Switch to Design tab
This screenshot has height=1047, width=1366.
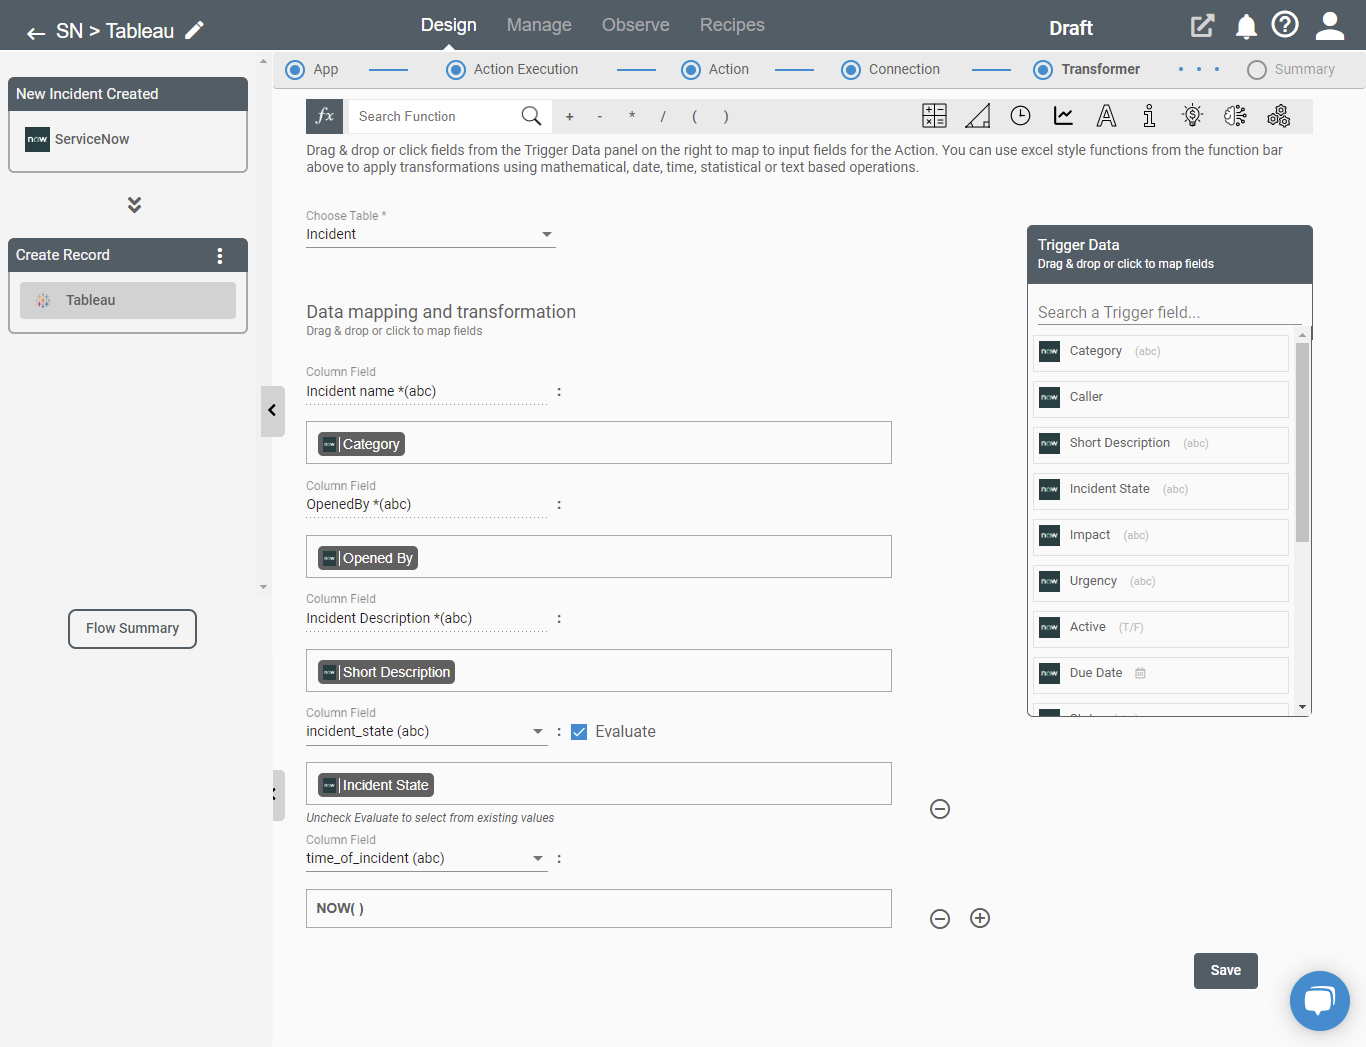tap(449, 25)
